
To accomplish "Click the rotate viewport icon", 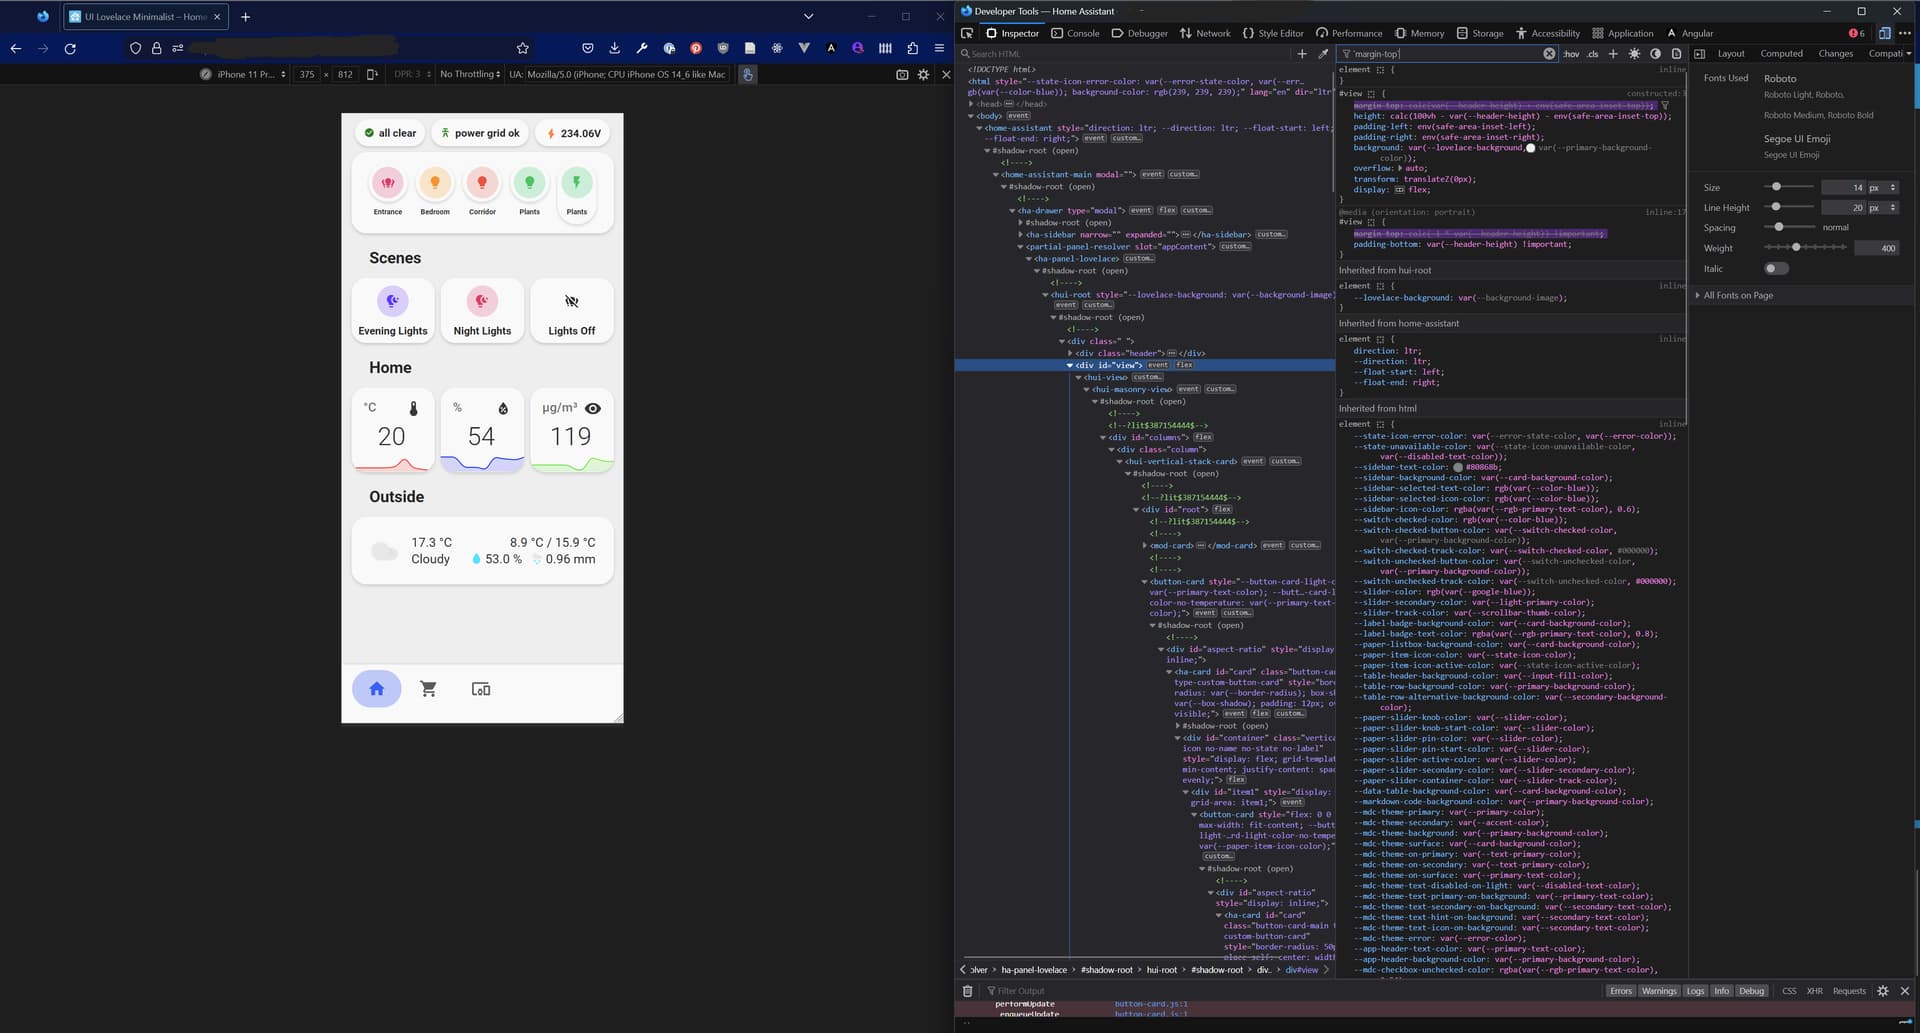I will coord(372,74).
